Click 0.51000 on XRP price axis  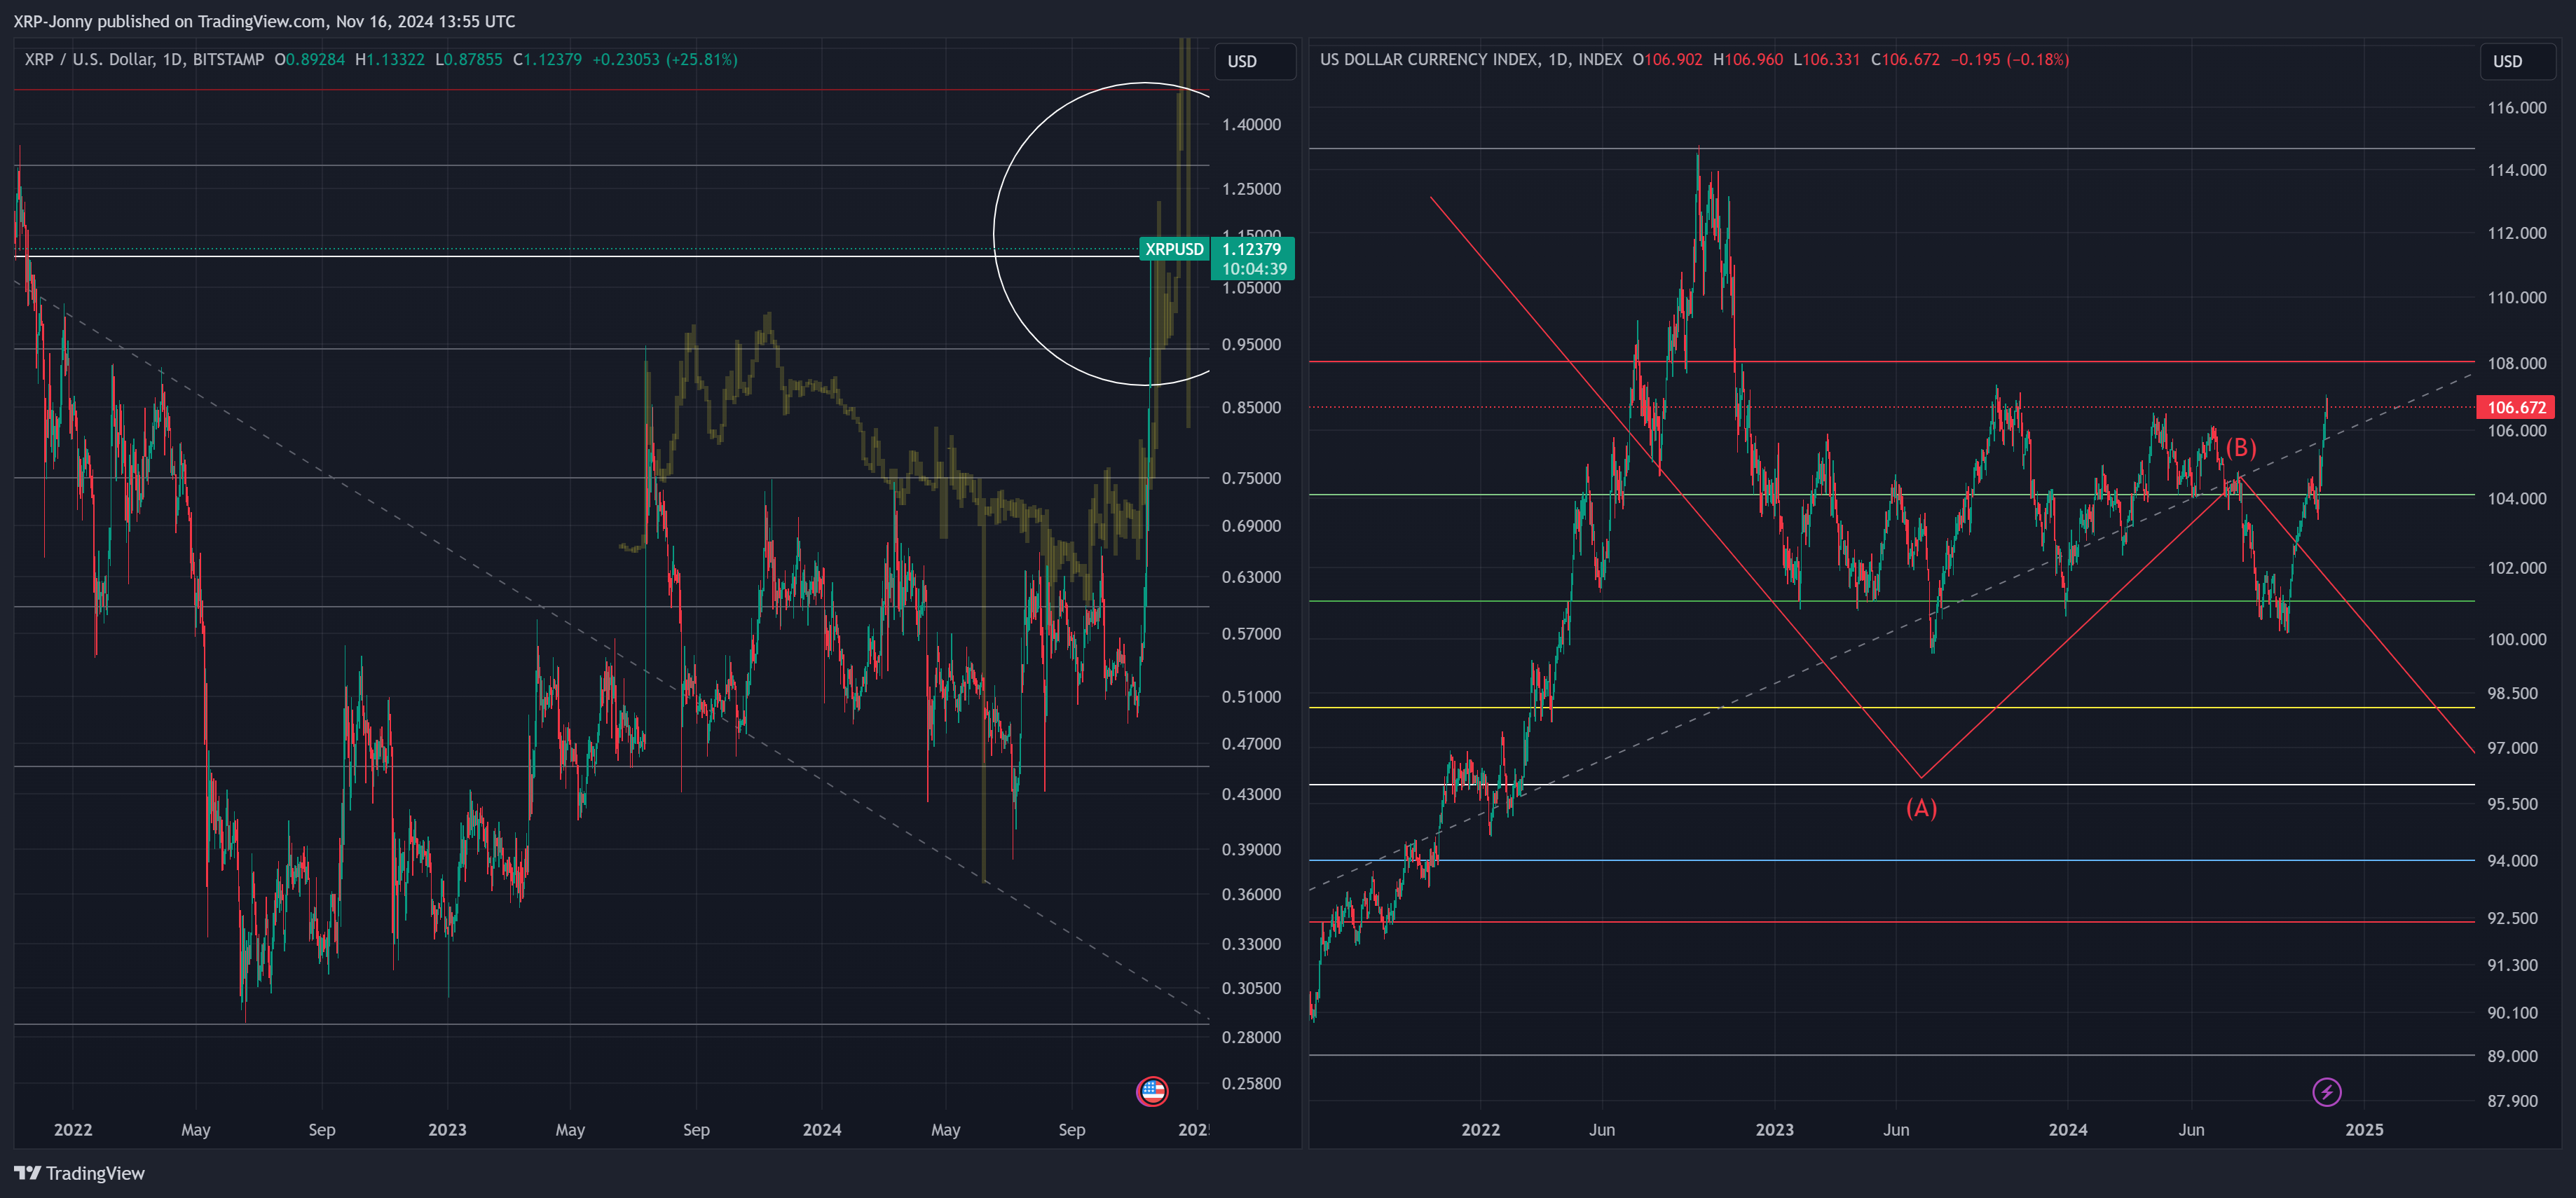pyautogui.click(x=1251, y=697)
